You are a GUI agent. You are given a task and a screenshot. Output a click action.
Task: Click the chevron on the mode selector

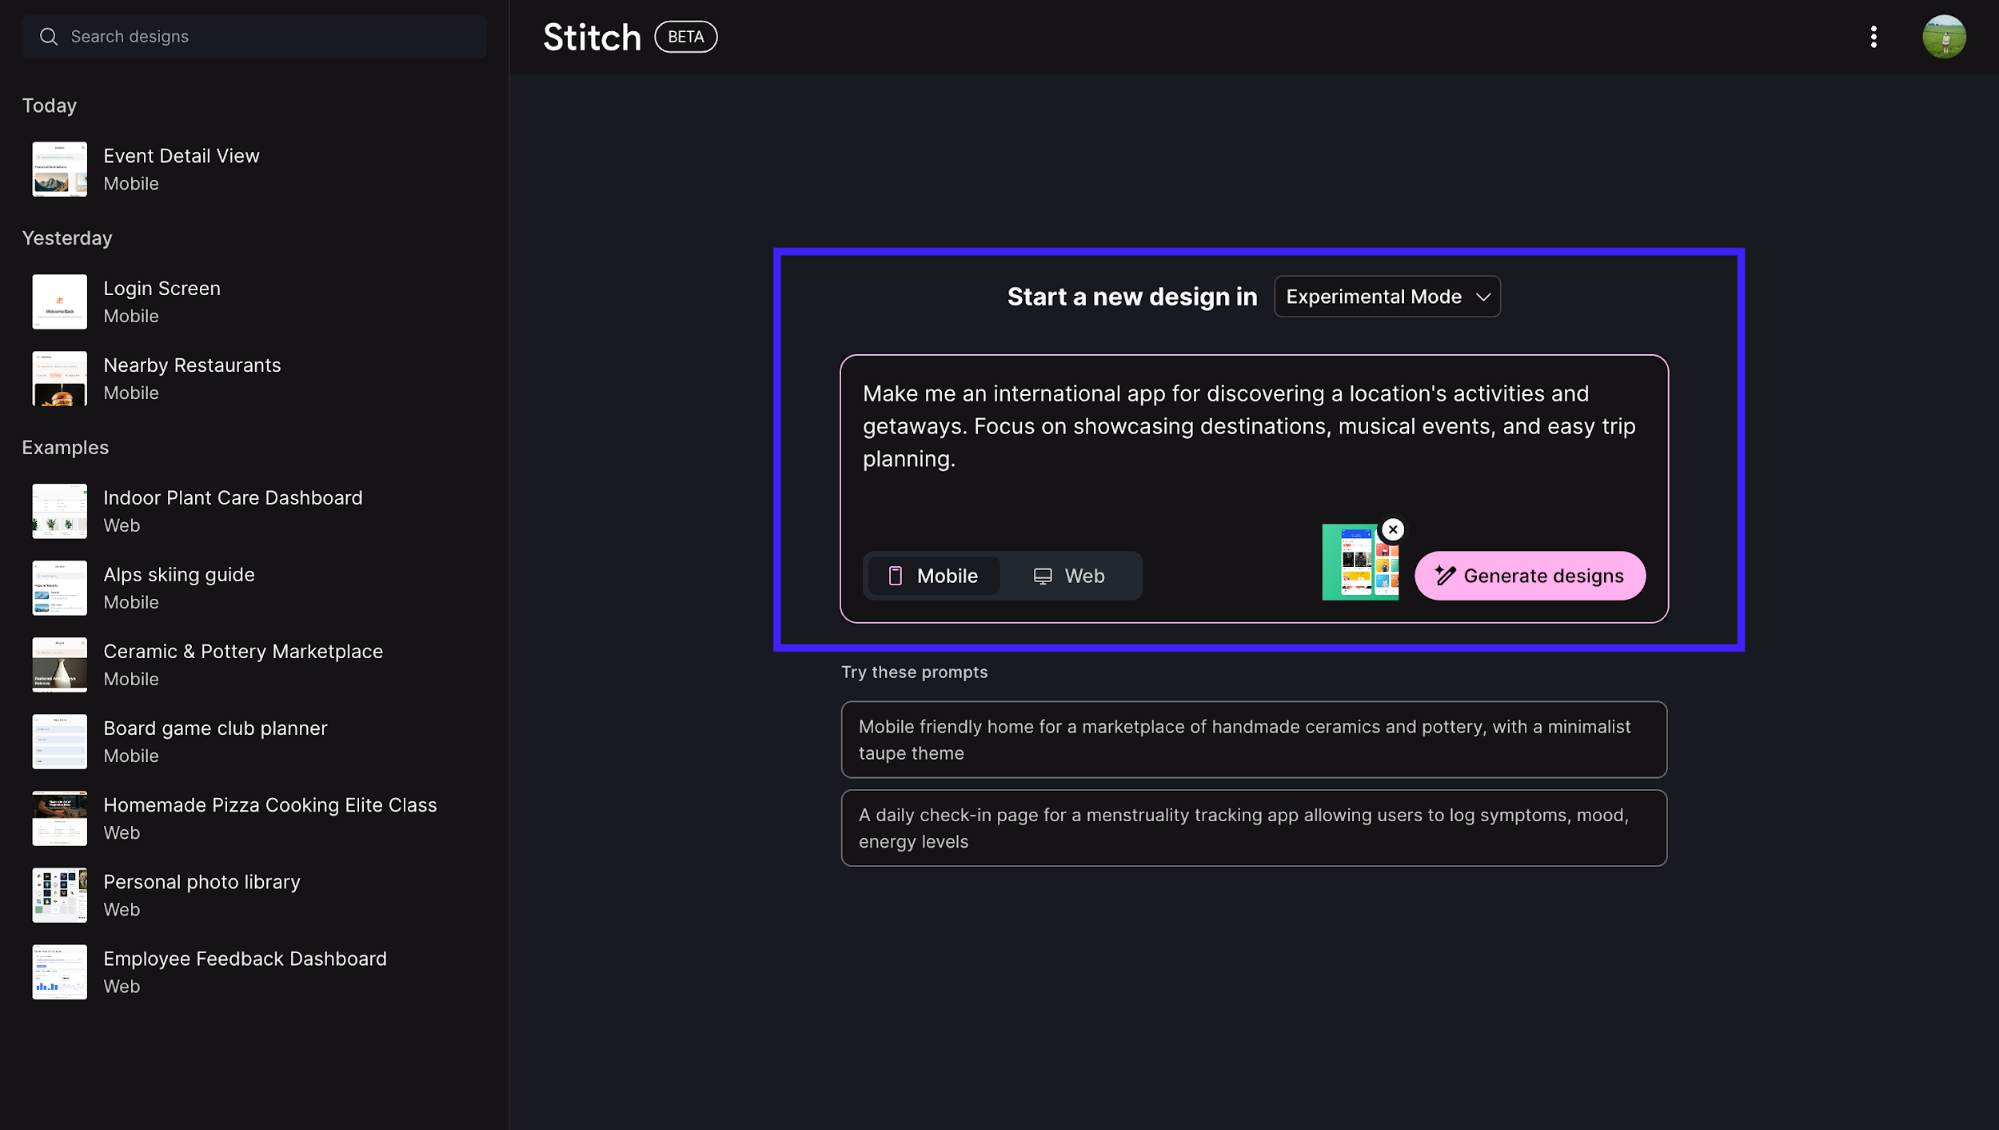[1483, 297]
